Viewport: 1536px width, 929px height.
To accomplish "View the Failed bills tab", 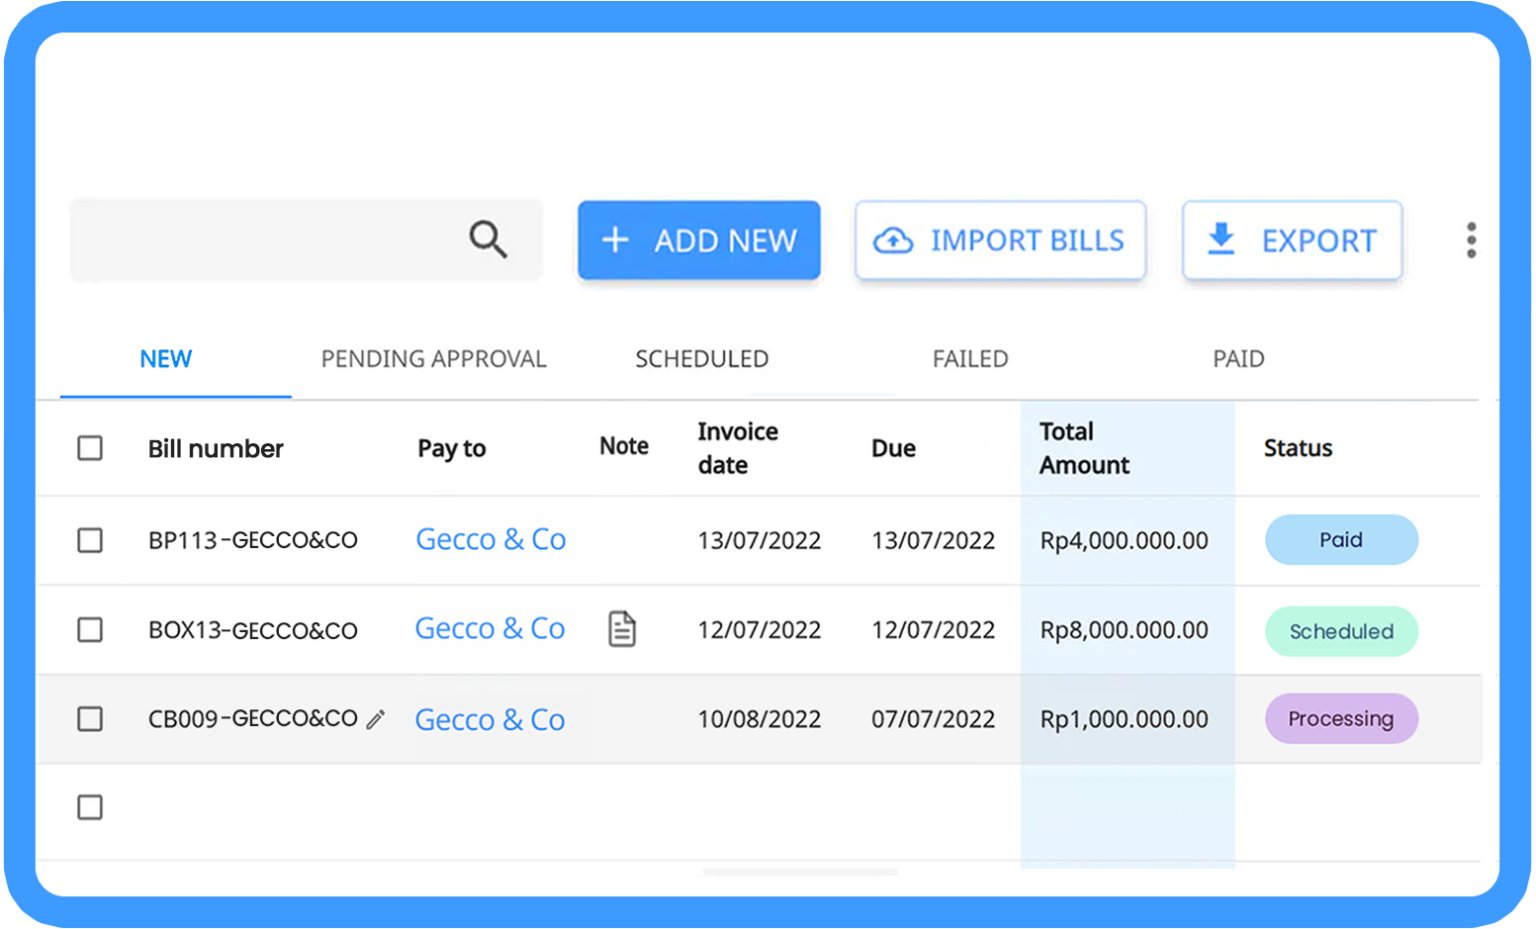I will coord(970,359).
